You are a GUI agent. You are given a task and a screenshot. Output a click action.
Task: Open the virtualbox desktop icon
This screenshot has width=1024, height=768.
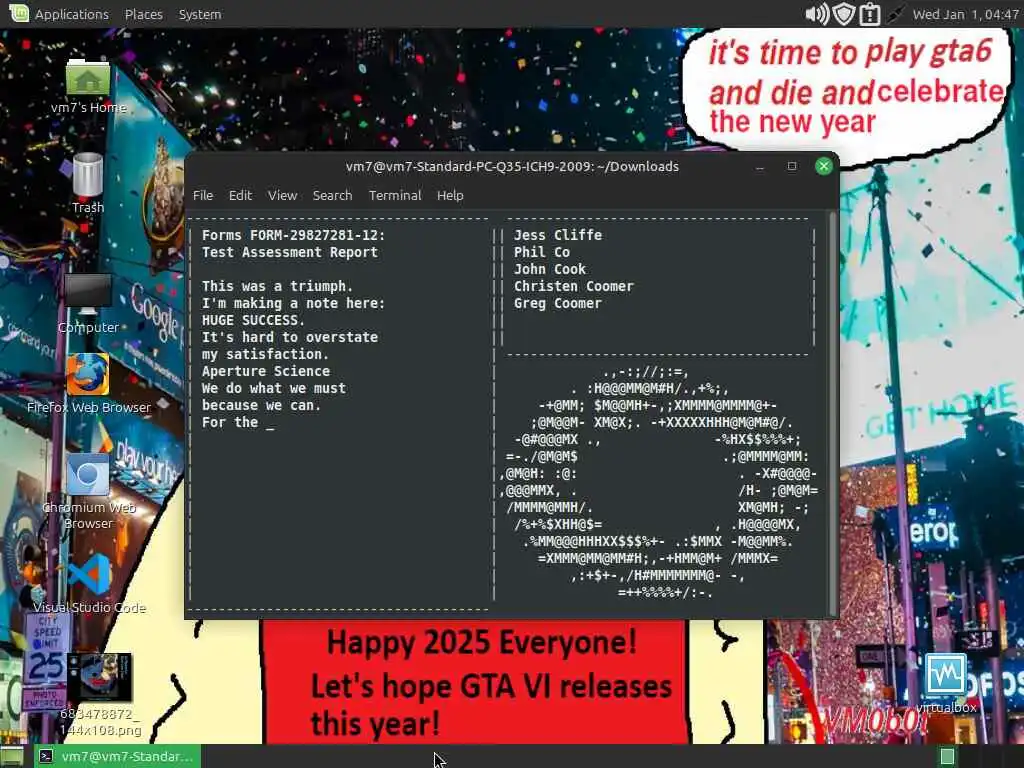click(946, 675)
